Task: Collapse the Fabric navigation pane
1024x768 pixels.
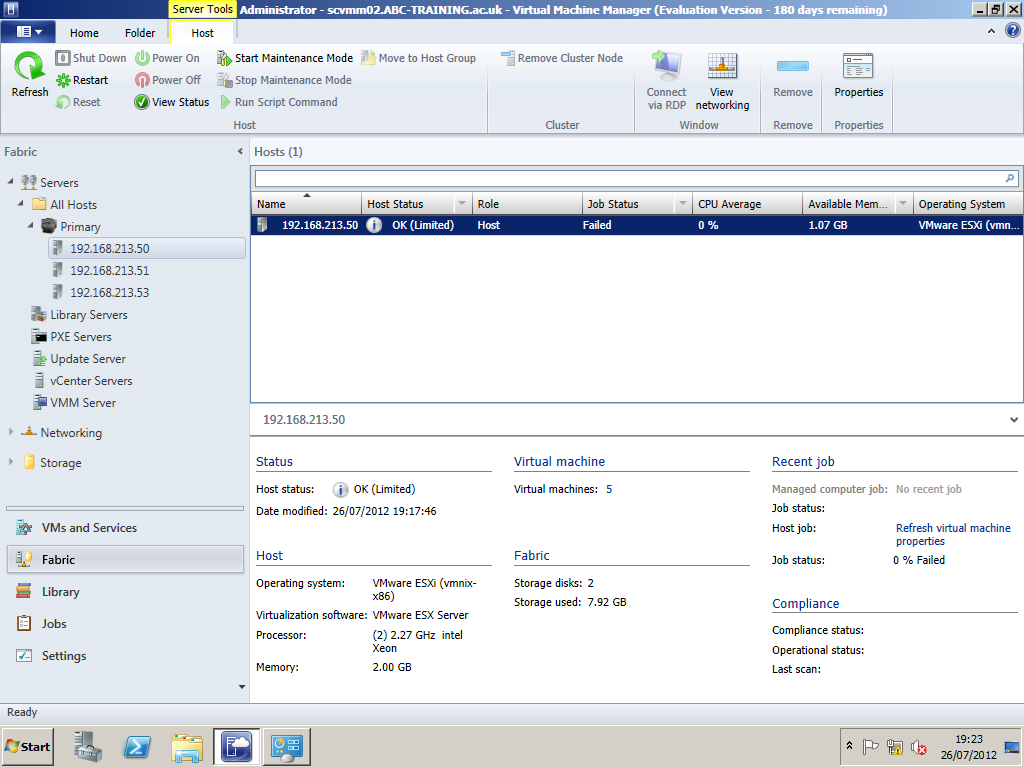Action: (240, 152)
